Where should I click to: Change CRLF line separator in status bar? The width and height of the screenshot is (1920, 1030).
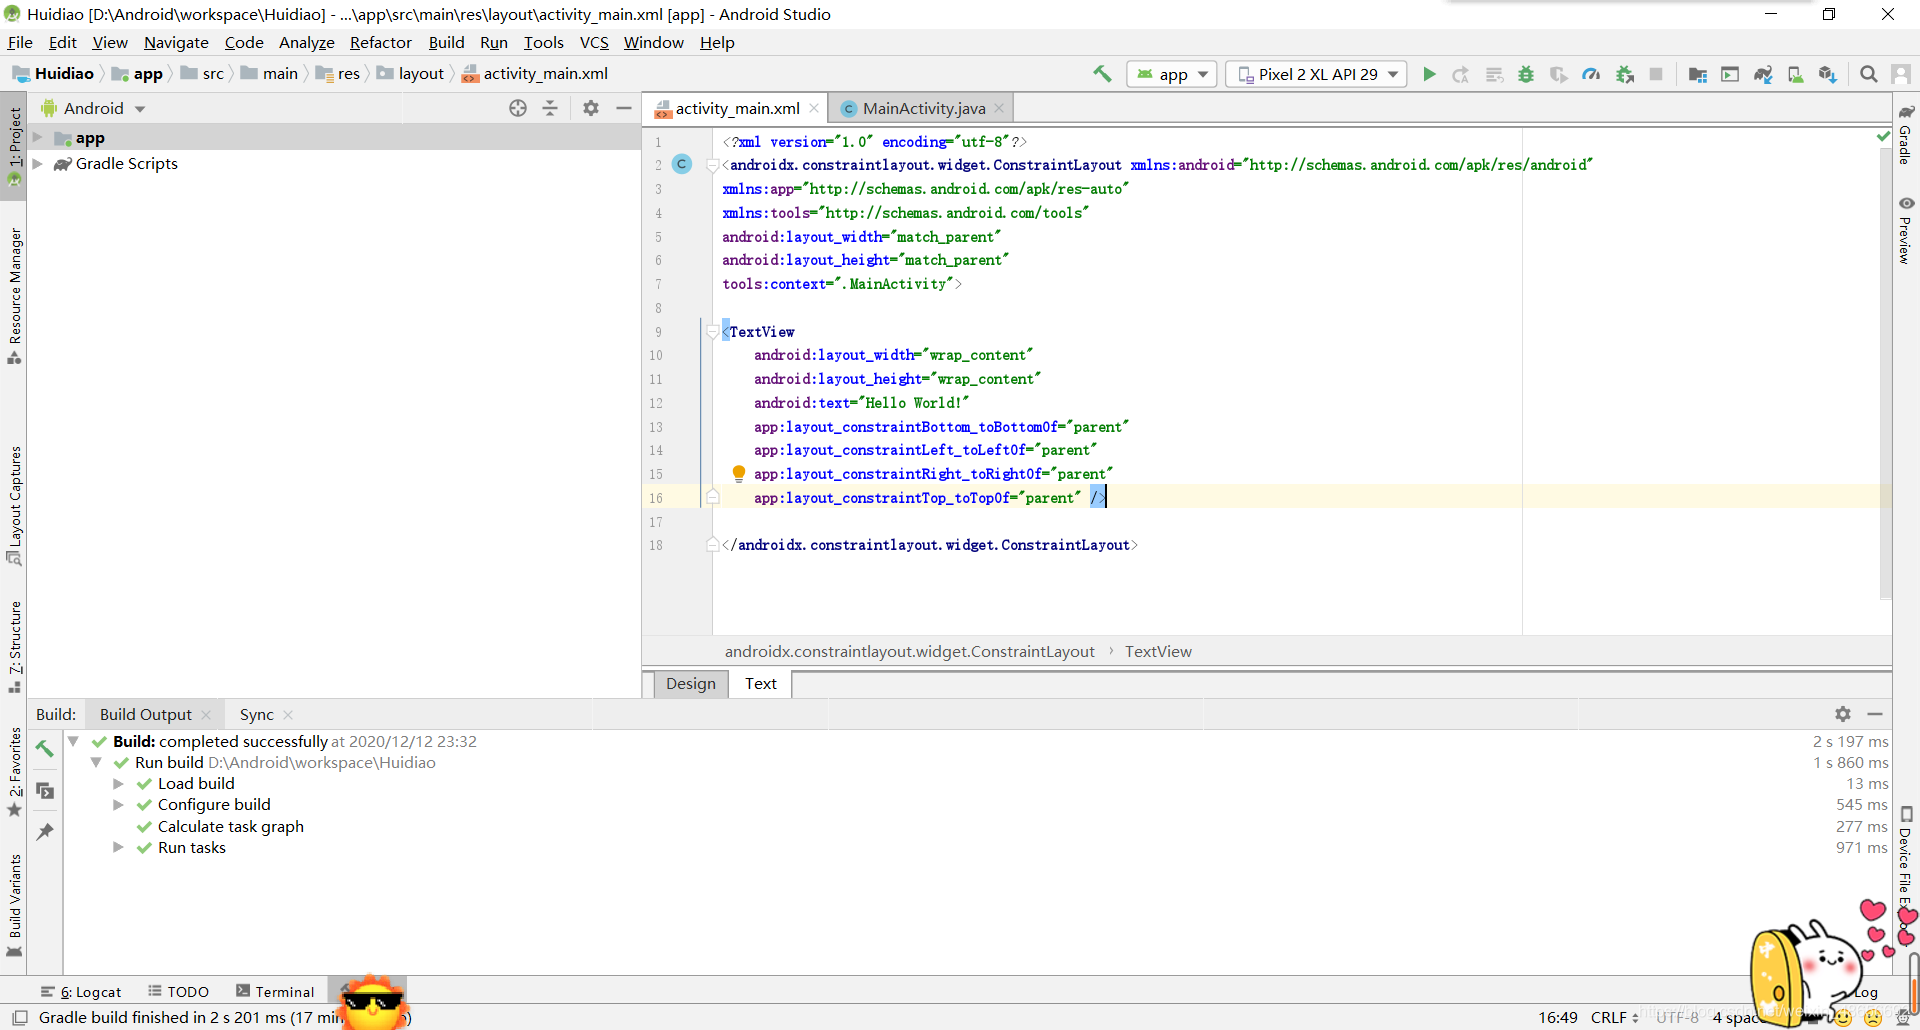[x=1614, y=1018]
